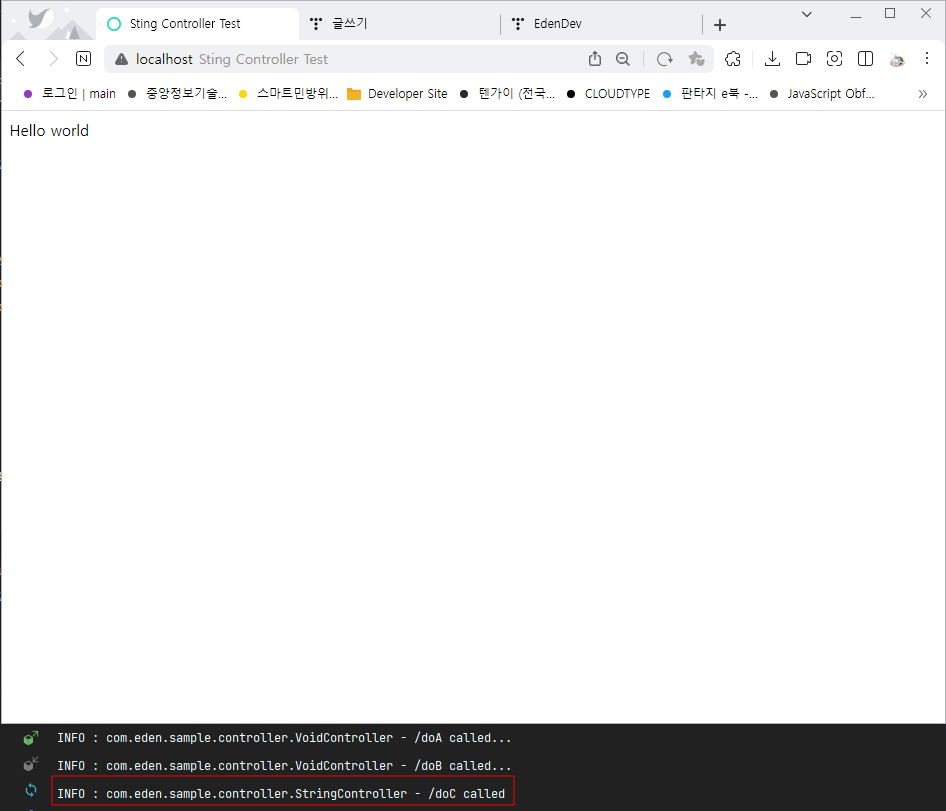Open the 판타지 e북 bookmark
This screenshot has height=811, width=946.
[x=710, y=94]
